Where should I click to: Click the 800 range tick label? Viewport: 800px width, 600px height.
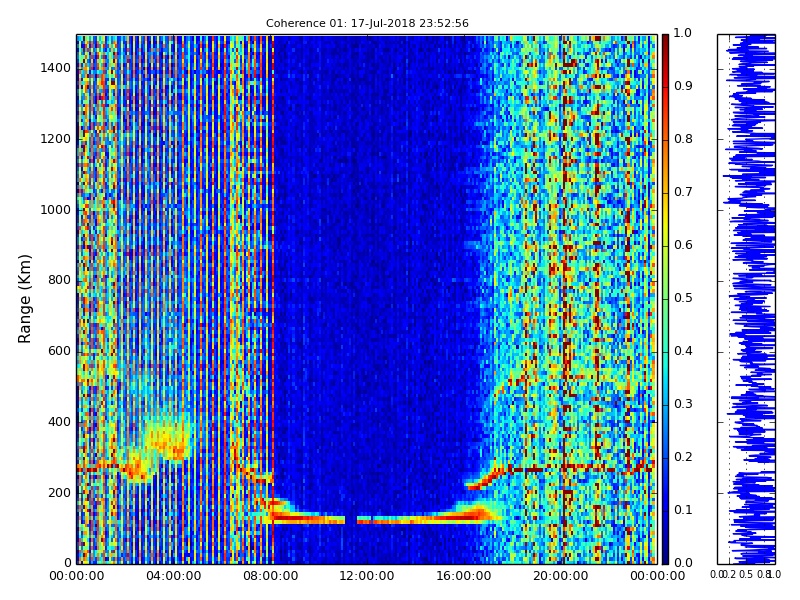60,280
